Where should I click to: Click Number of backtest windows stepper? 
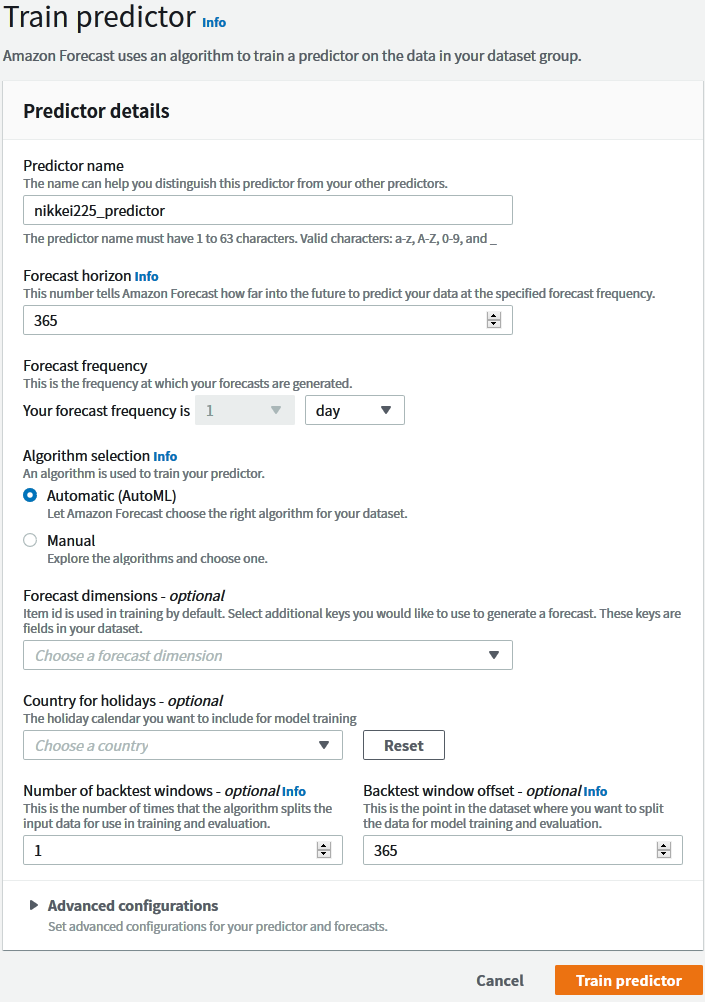coord(323,850)
